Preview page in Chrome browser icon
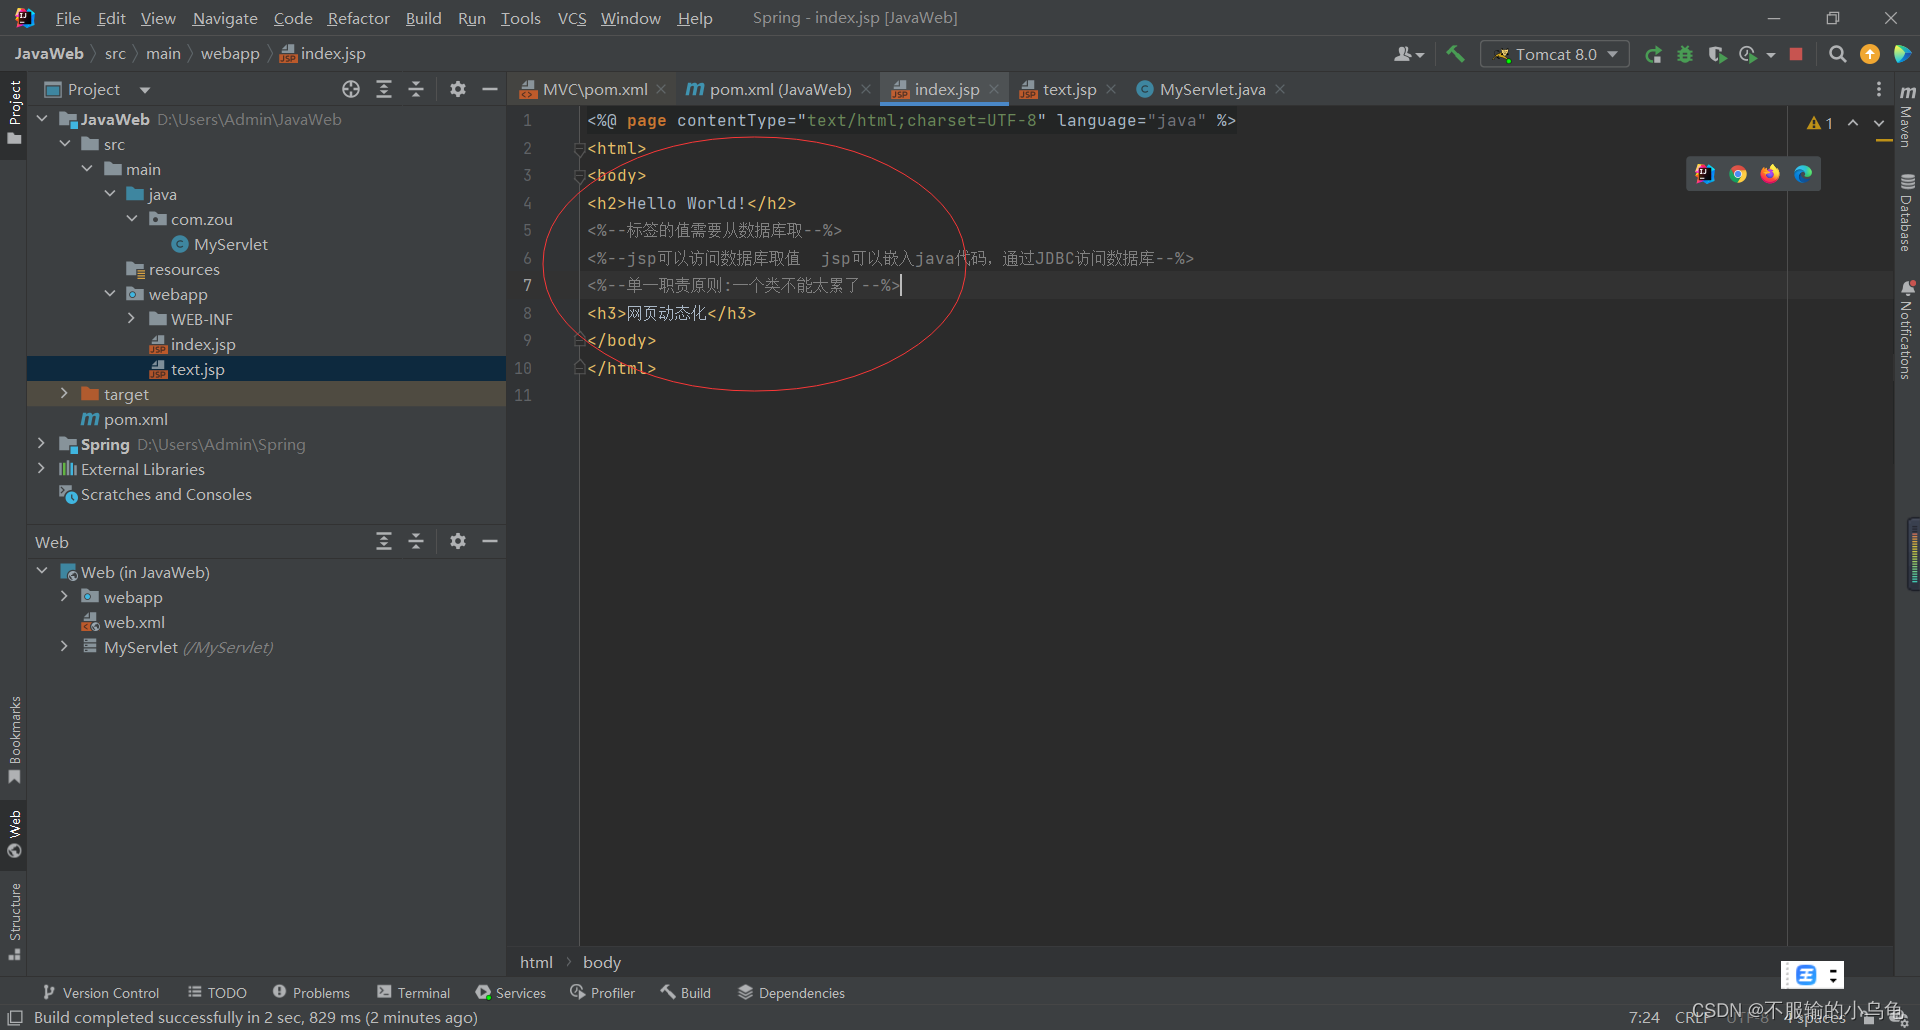1920x1030 pixels. click(x=1738, y=174)
